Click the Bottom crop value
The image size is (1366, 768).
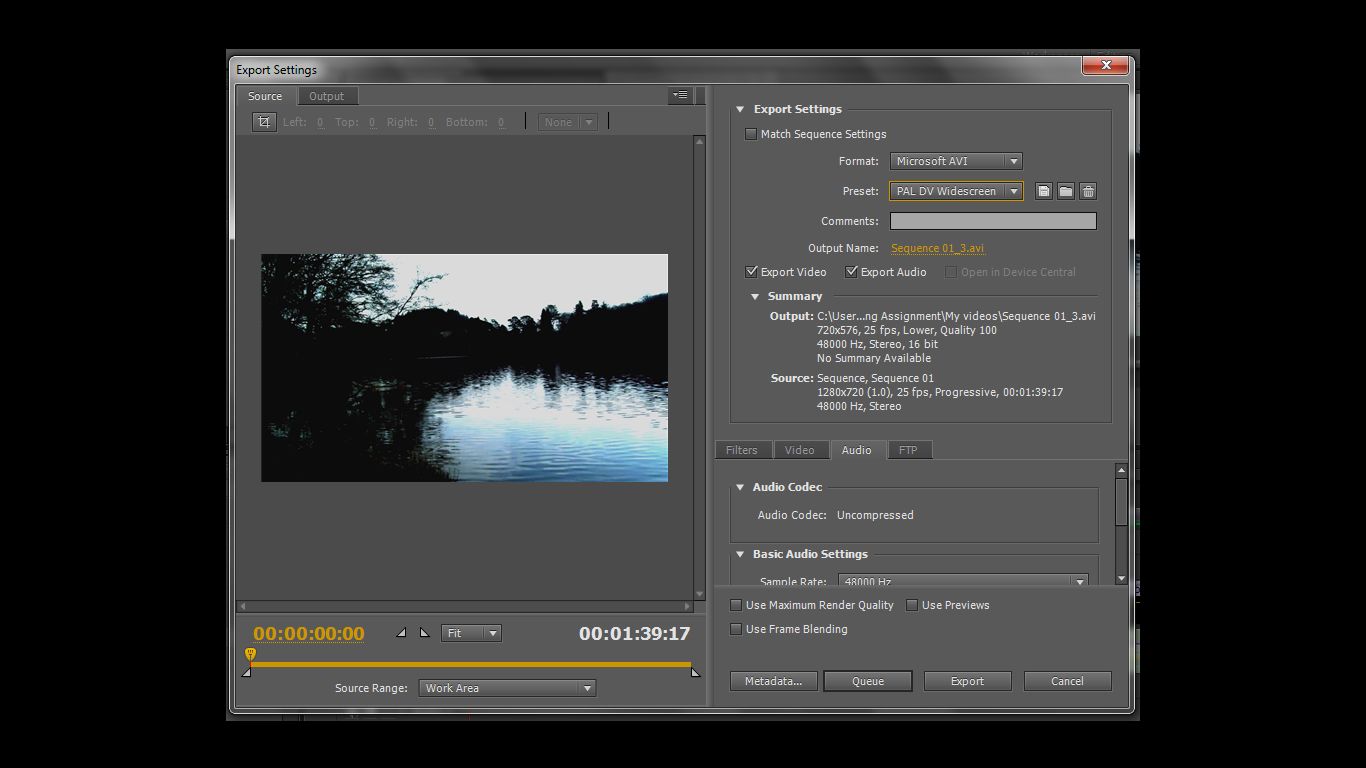click(501, 122)
